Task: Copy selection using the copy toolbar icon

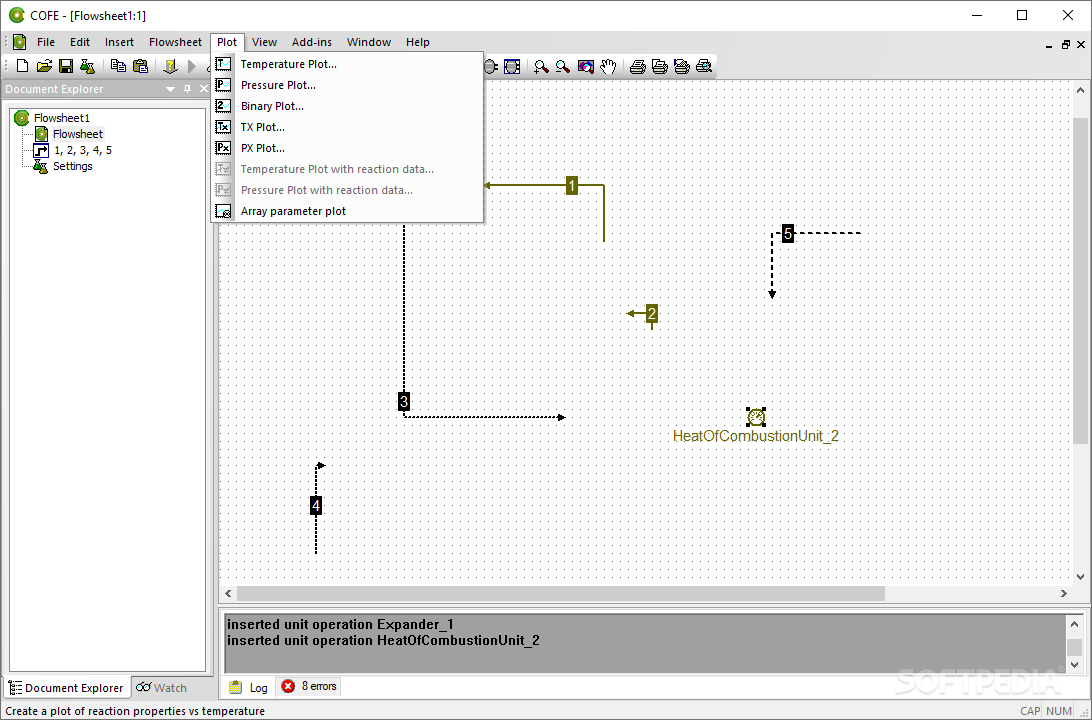Action: point(118,66)
